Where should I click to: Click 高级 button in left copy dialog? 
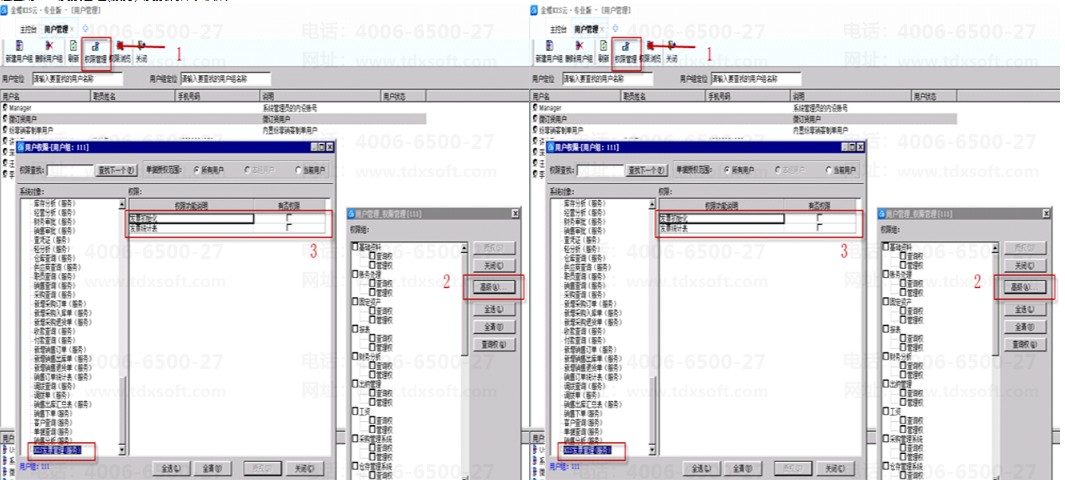[493, 287]
